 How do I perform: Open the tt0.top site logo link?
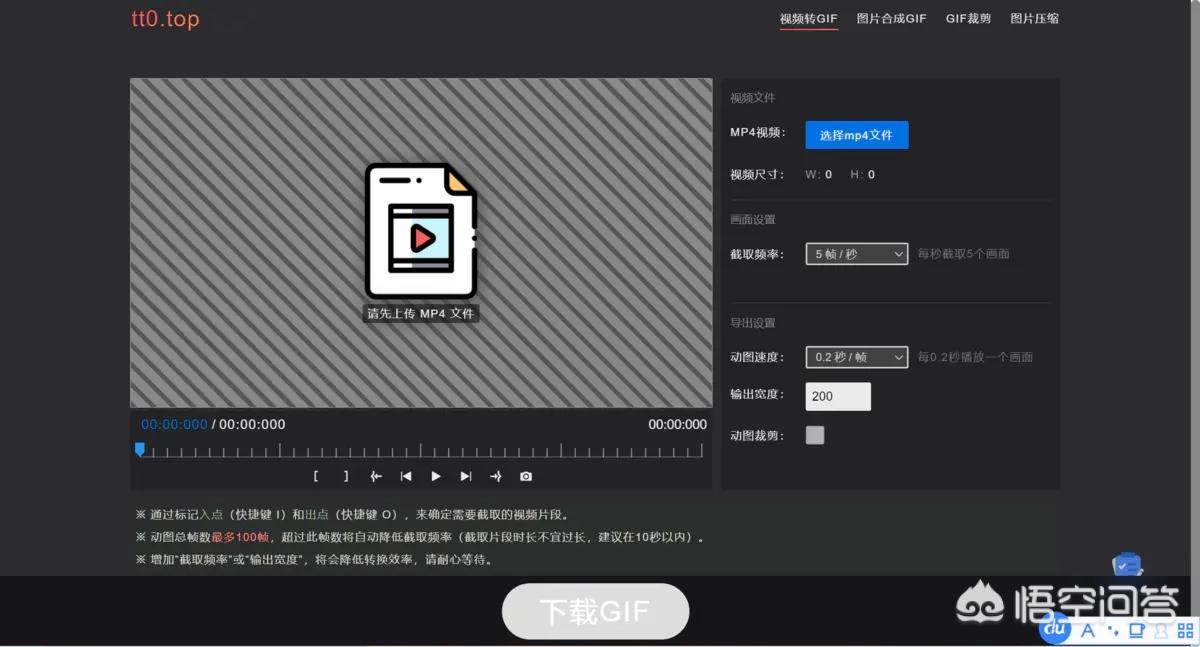tap(165, 19)
